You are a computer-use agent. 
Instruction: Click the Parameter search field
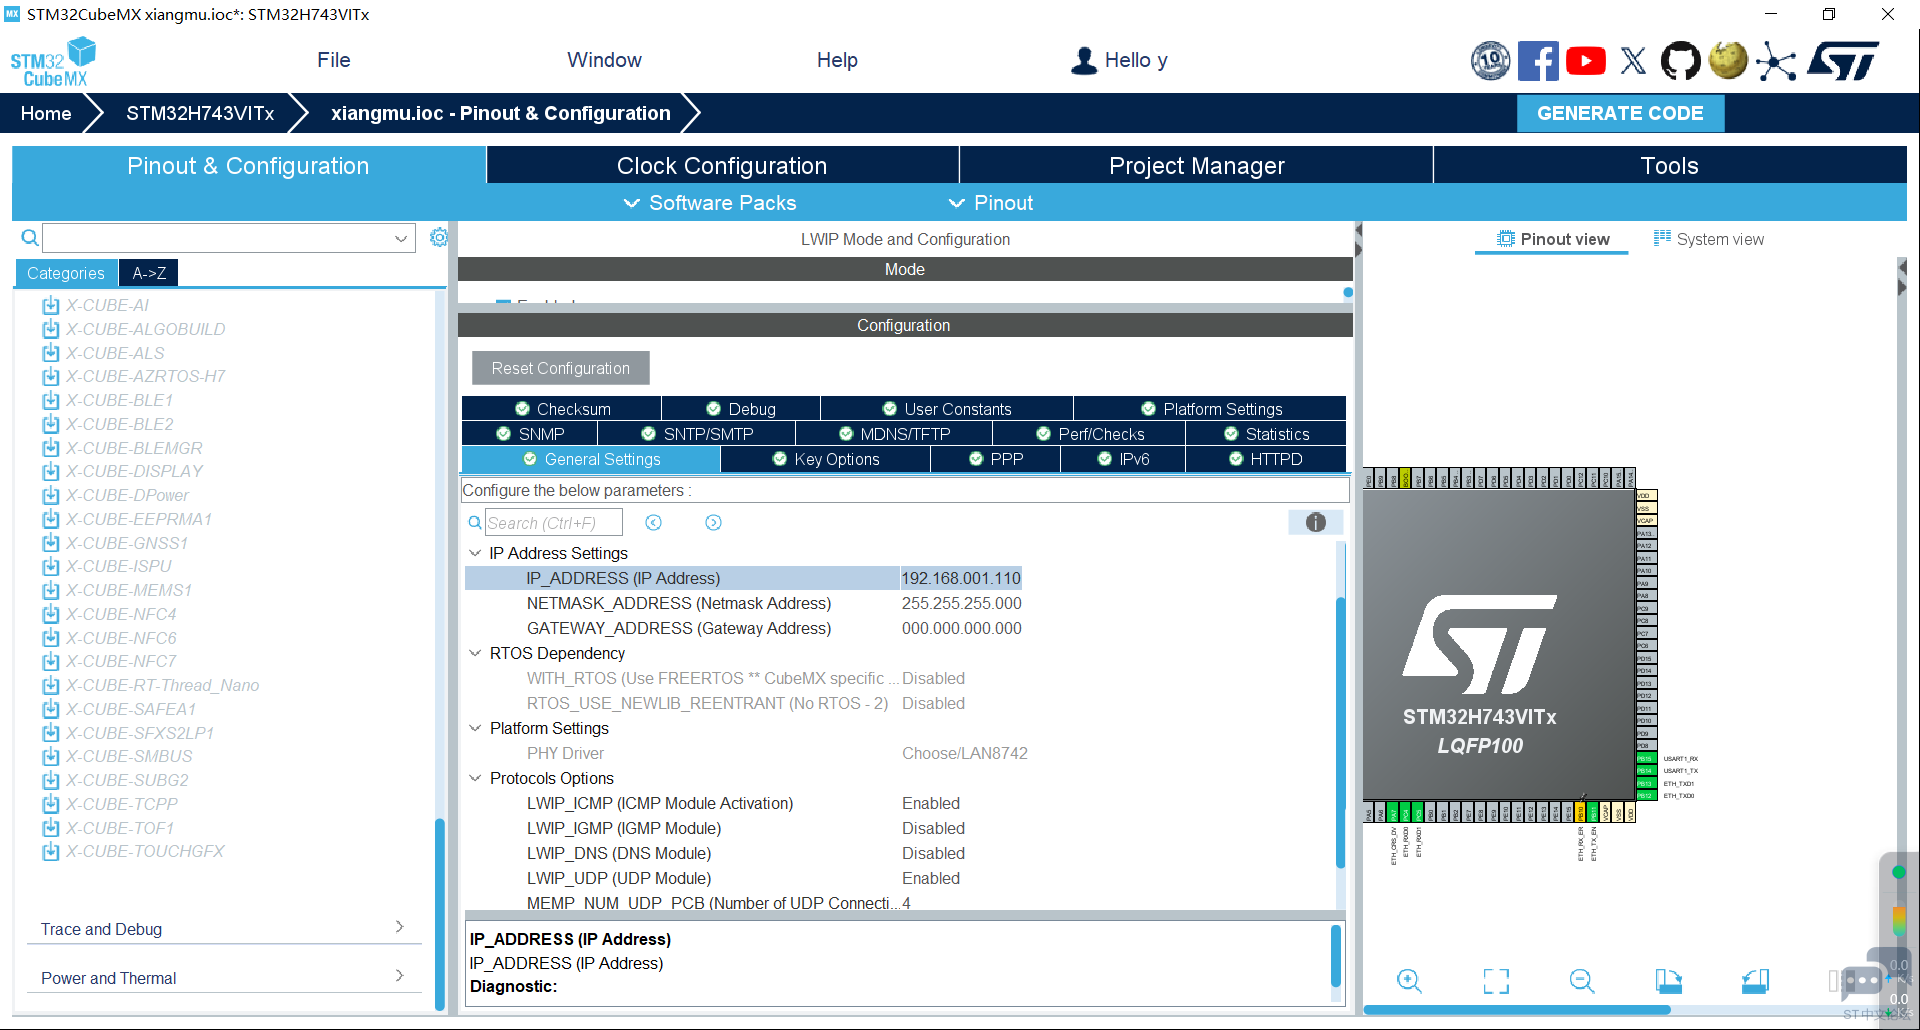(554, 523)
